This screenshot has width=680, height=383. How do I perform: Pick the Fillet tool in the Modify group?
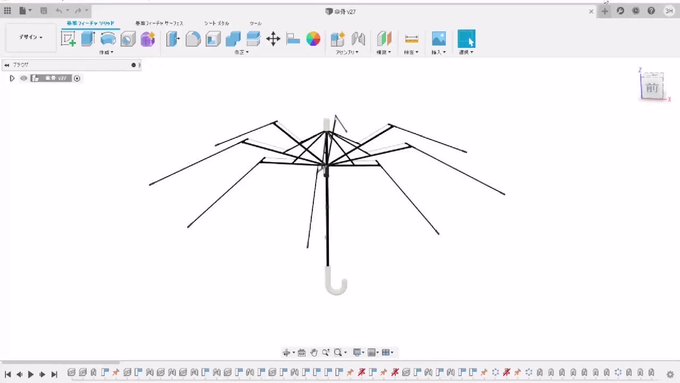click(193, 39)
